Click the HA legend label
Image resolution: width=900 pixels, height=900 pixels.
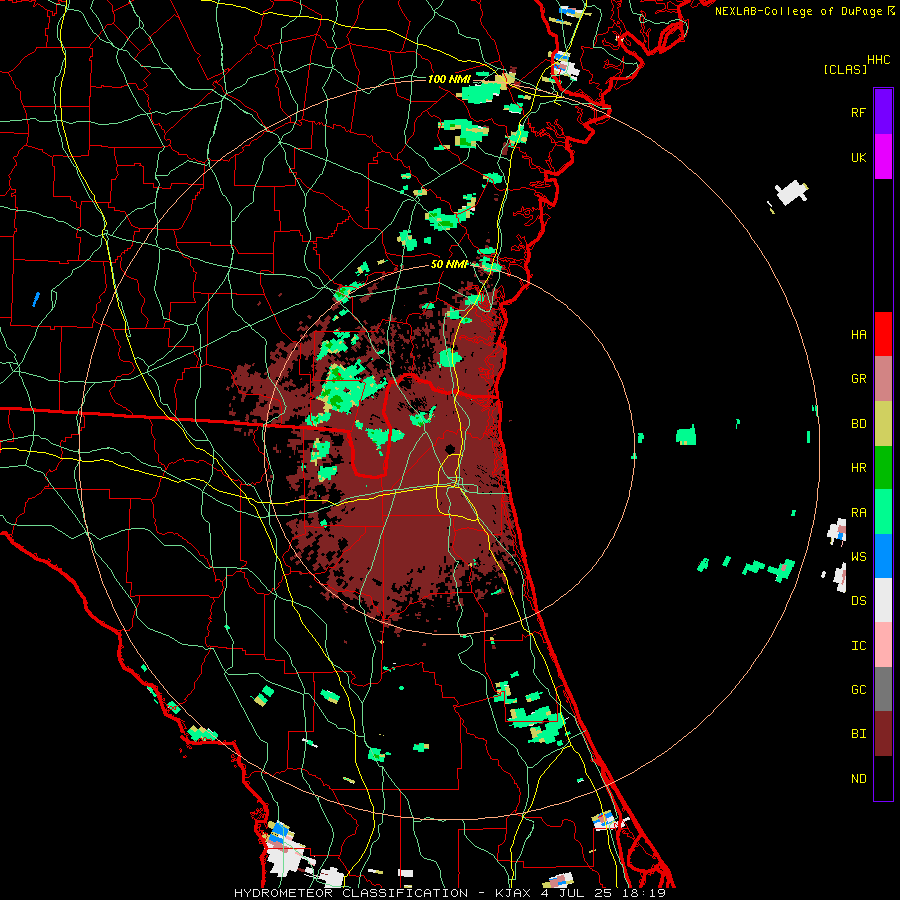click(858, 334)
